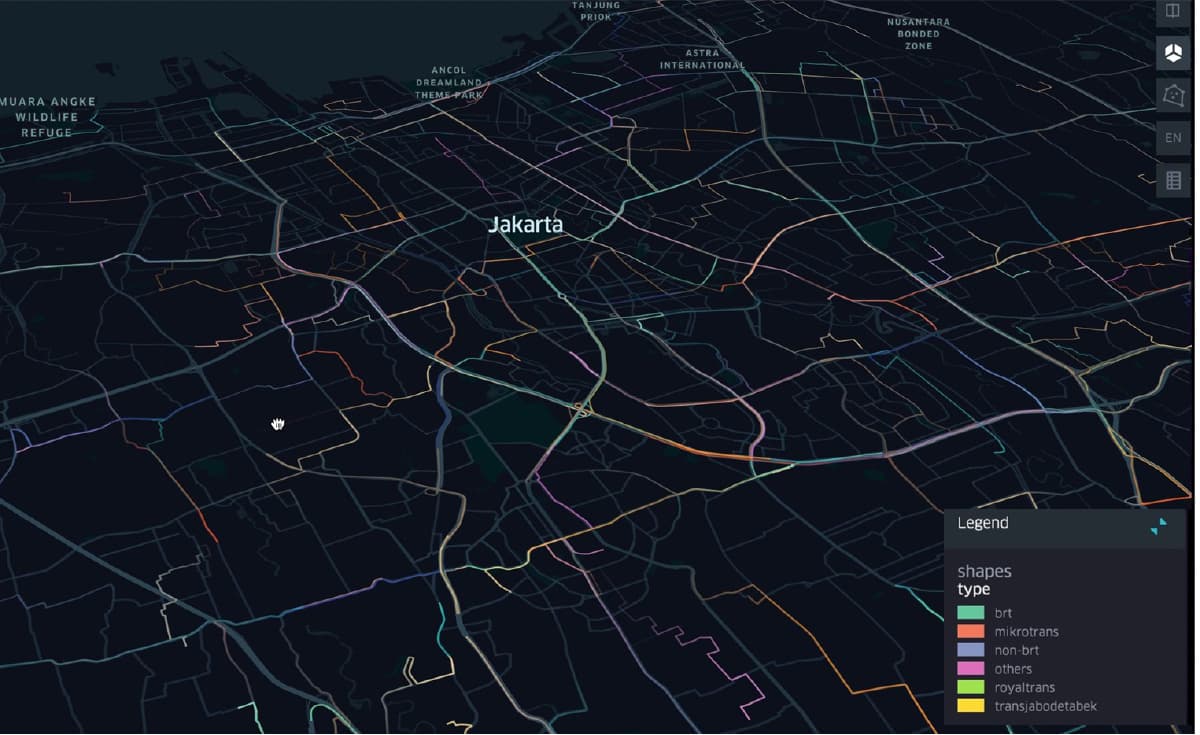The height and width of the screenshot is (735, 1200).
Task: Click the "transjabodetabek" legend label
Action: tap(1046, 706)
